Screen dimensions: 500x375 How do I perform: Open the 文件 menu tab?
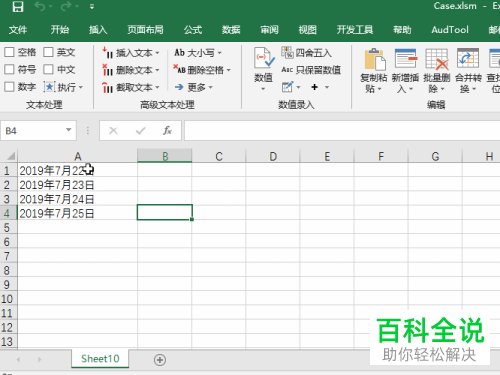(x=18, y=30)
